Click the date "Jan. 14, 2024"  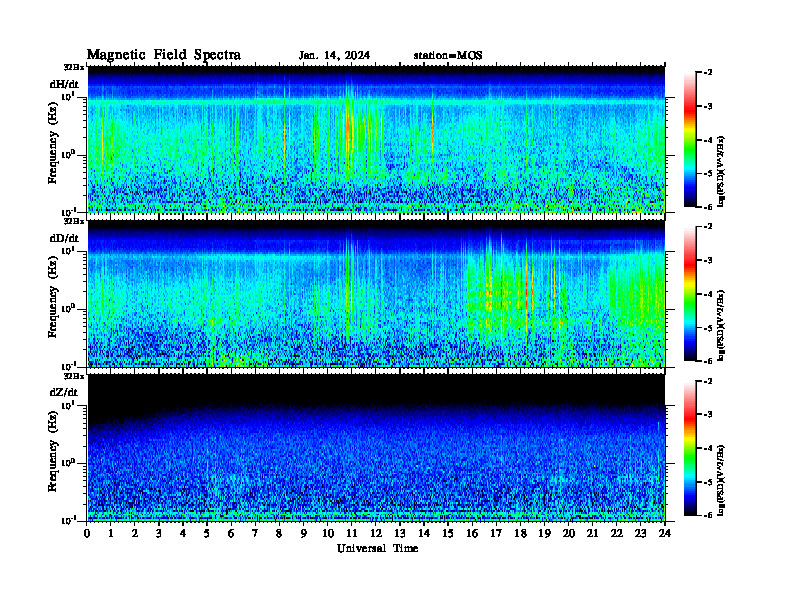click(x=334, y=56)
